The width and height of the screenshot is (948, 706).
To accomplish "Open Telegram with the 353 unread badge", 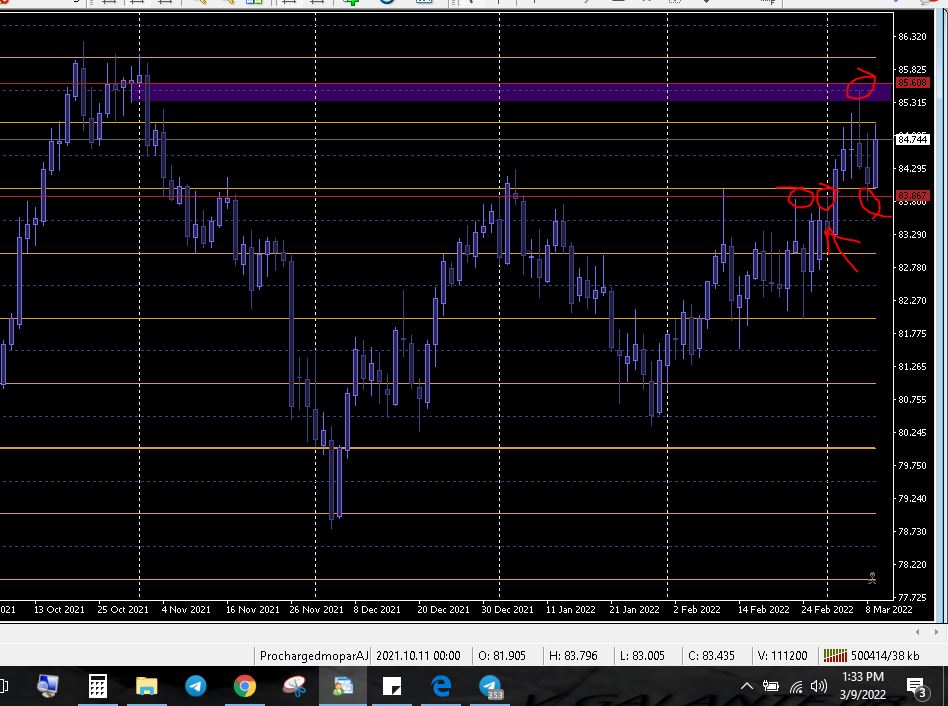I will click(490, 687).
